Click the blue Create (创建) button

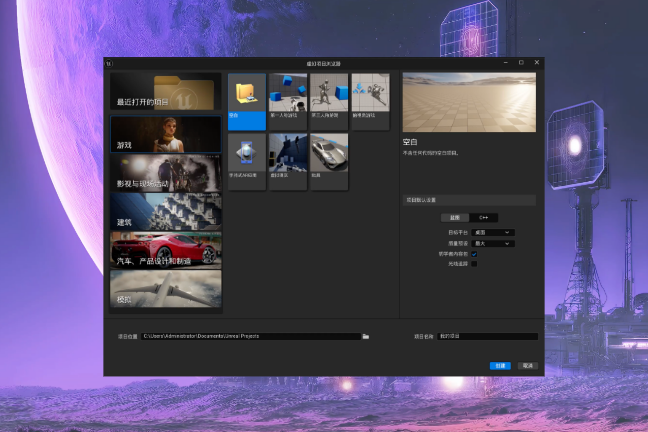point(500,365)
